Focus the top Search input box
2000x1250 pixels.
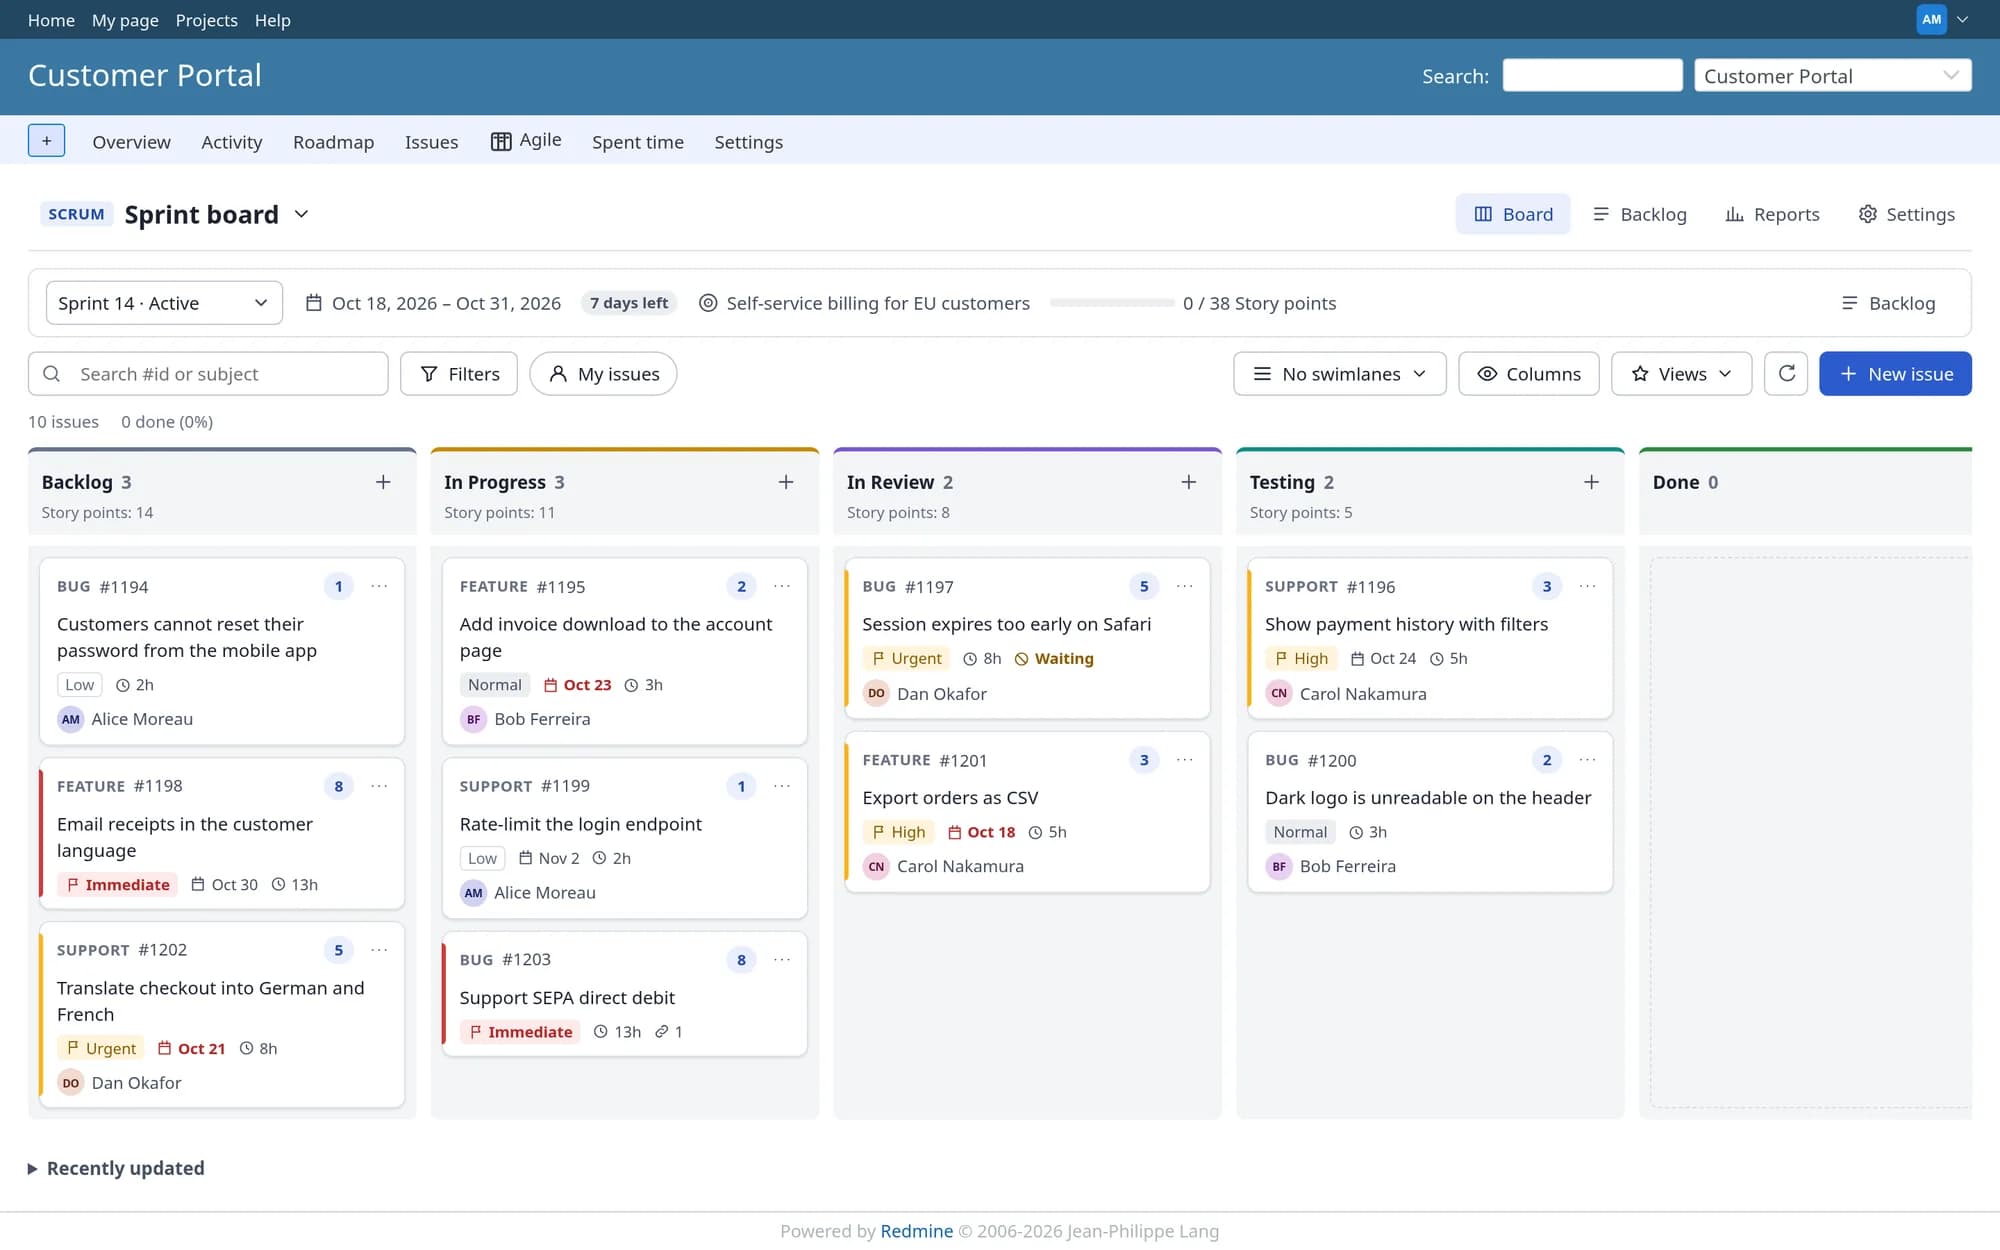click(1592, 75)
